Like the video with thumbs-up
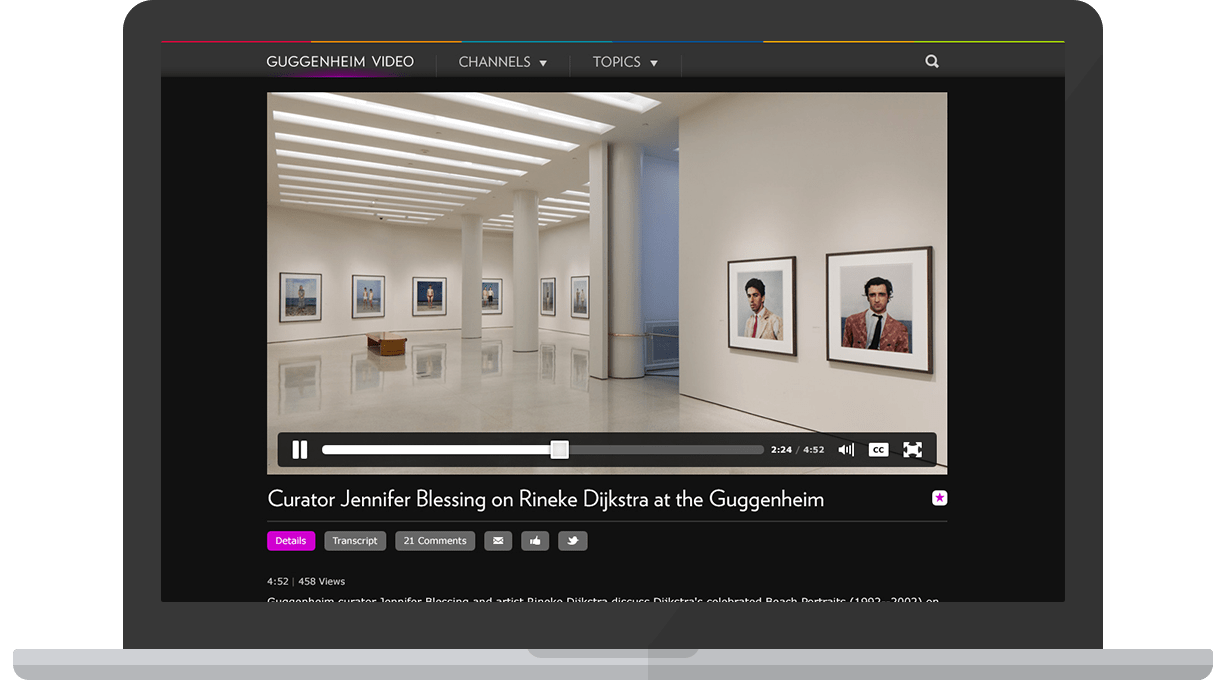This screenshot has width=1227, height=680. pos(535,541)
